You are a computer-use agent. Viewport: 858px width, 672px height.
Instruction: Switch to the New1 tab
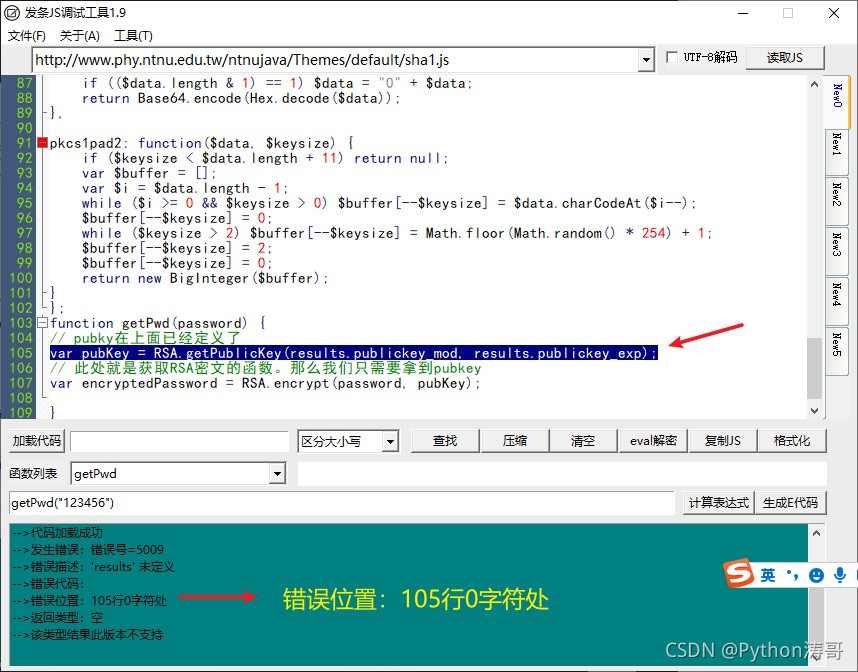click(837, 152)
